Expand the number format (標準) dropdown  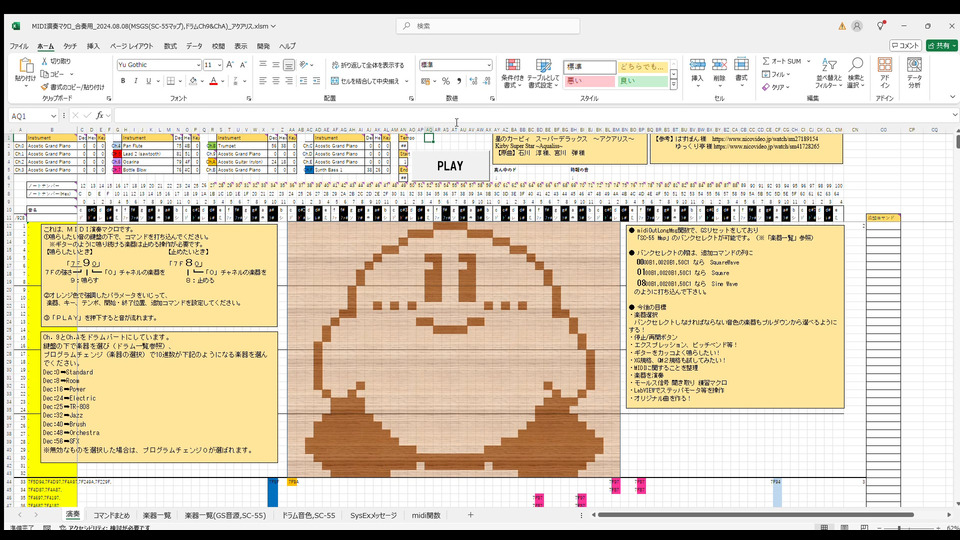(489, 65)
